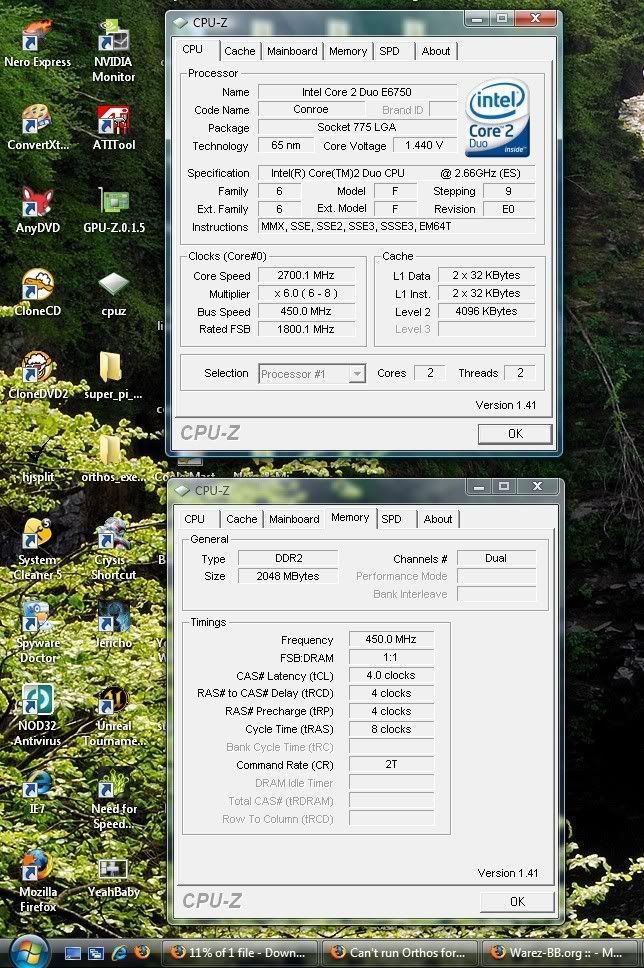Launch Mozilla Firefox desktop icon
Viewport: 644px width, 968px height.
38,880
